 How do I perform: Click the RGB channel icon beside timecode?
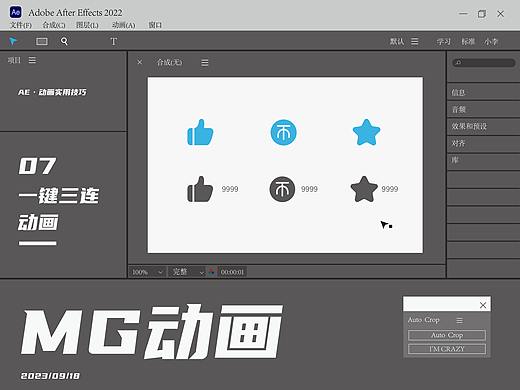(x=211, y=272)
